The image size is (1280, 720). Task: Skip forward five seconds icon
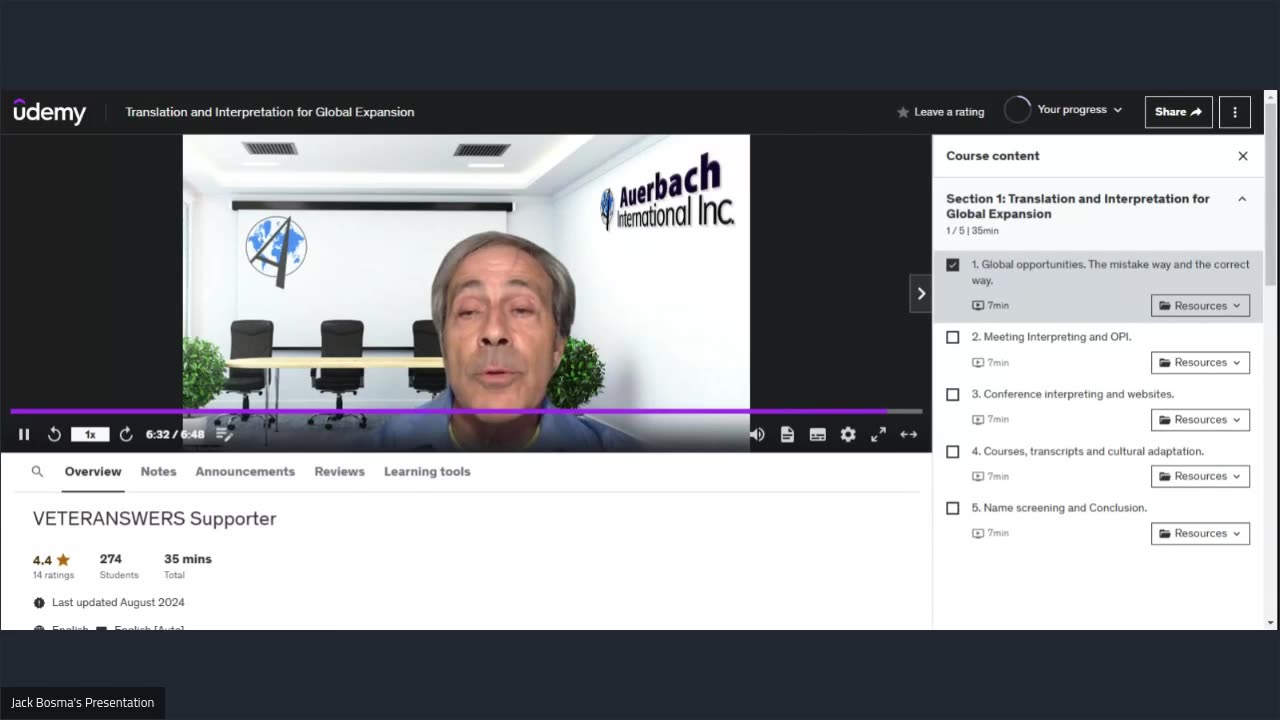(126, 434)
